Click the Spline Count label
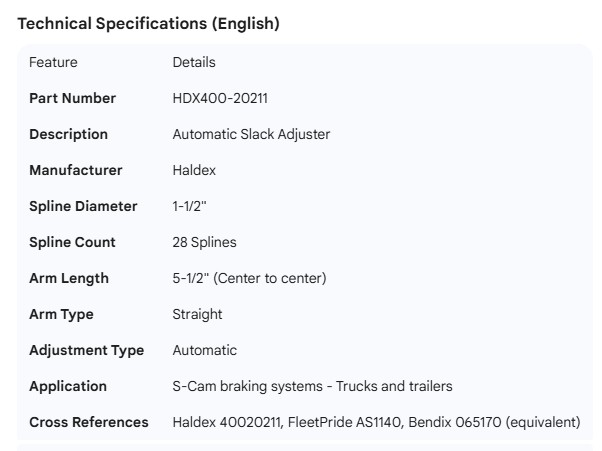Image resolution: width=602 pixels, height=451 pixels. point(72,242)
